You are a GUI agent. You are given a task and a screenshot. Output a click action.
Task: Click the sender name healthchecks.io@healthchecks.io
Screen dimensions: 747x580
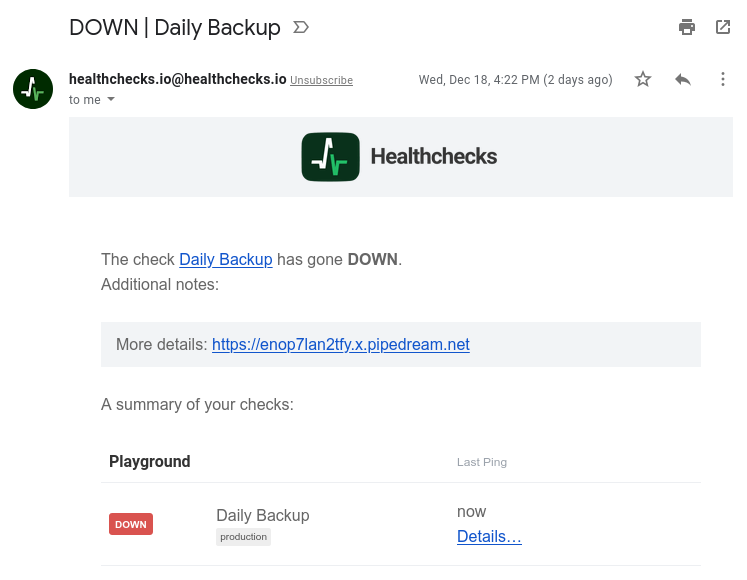pos(178,79)
